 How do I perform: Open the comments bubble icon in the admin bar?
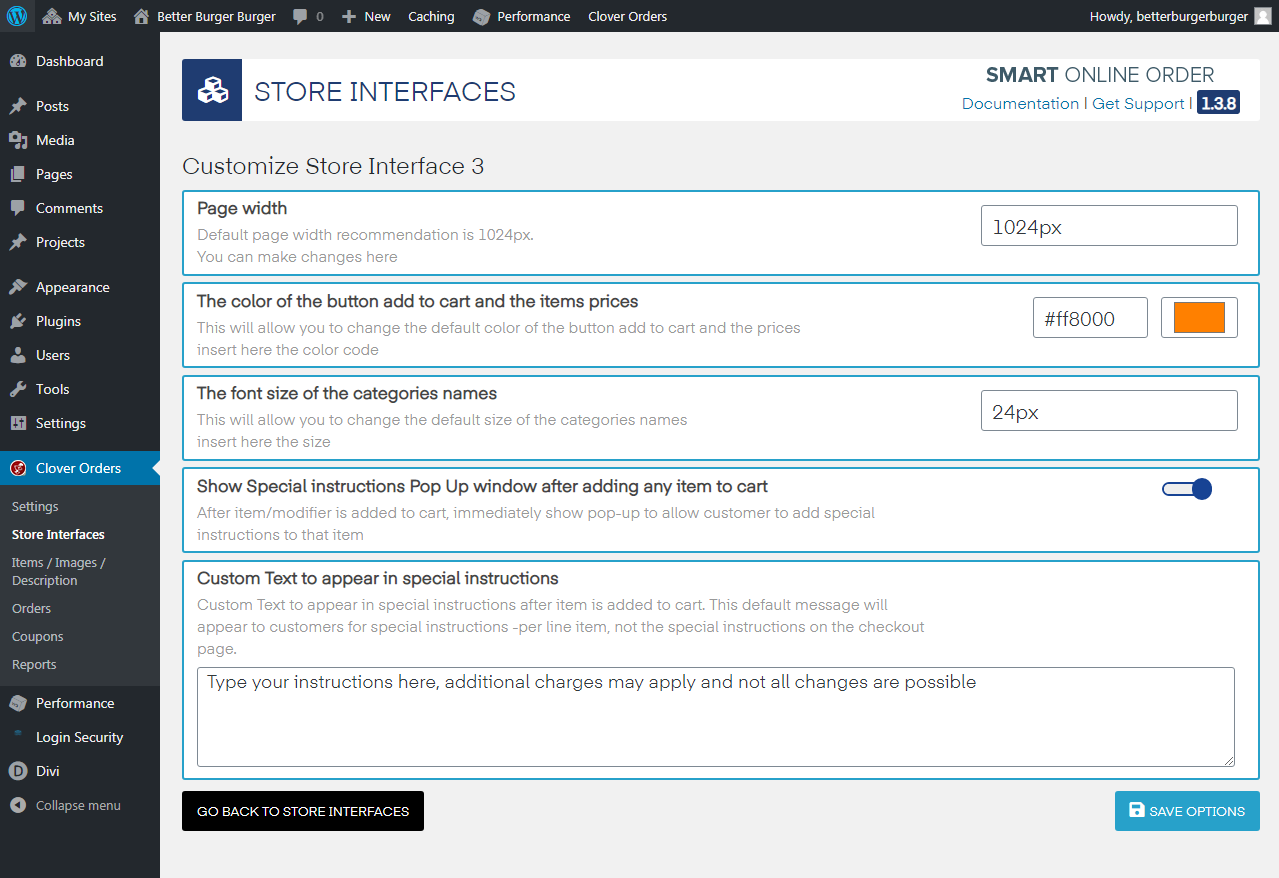(x=300, y=16)
